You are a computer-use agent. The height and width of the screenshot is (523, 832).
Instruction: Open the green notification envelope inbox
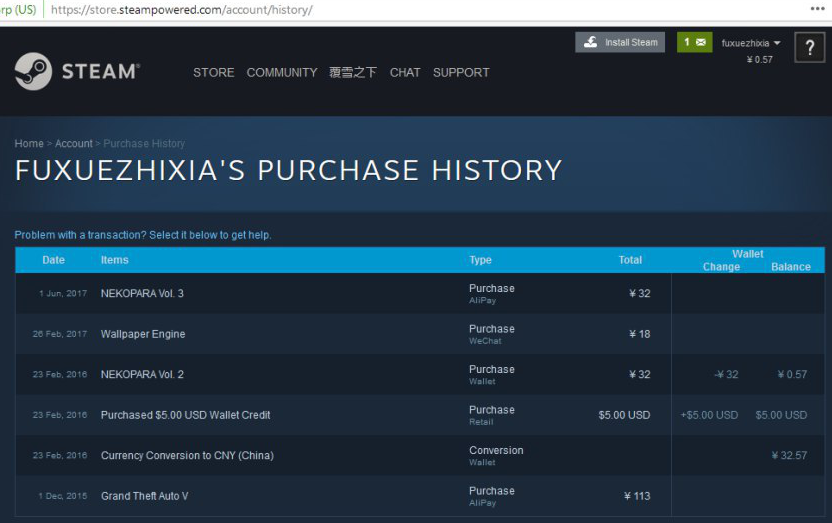click(x=694, y=42)
